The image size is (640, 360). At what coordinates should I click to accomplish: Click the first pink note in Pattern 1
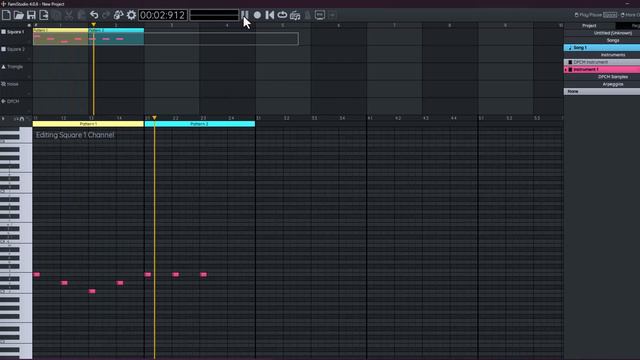pos(37,275)
